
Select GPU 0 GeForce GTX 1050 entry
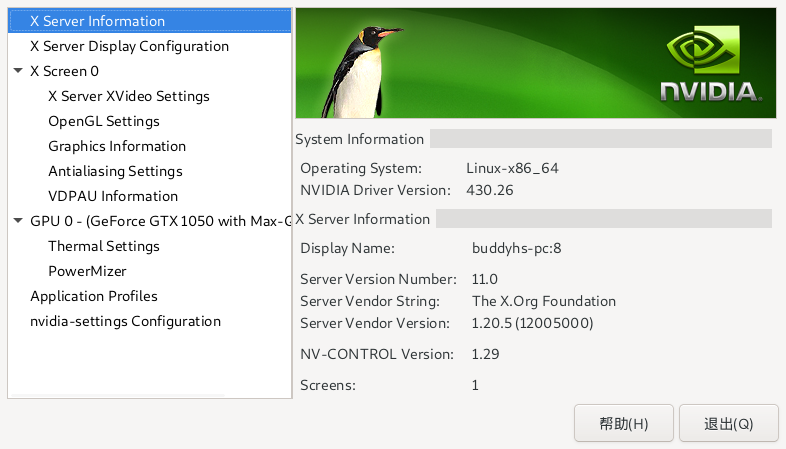(160, 221)
